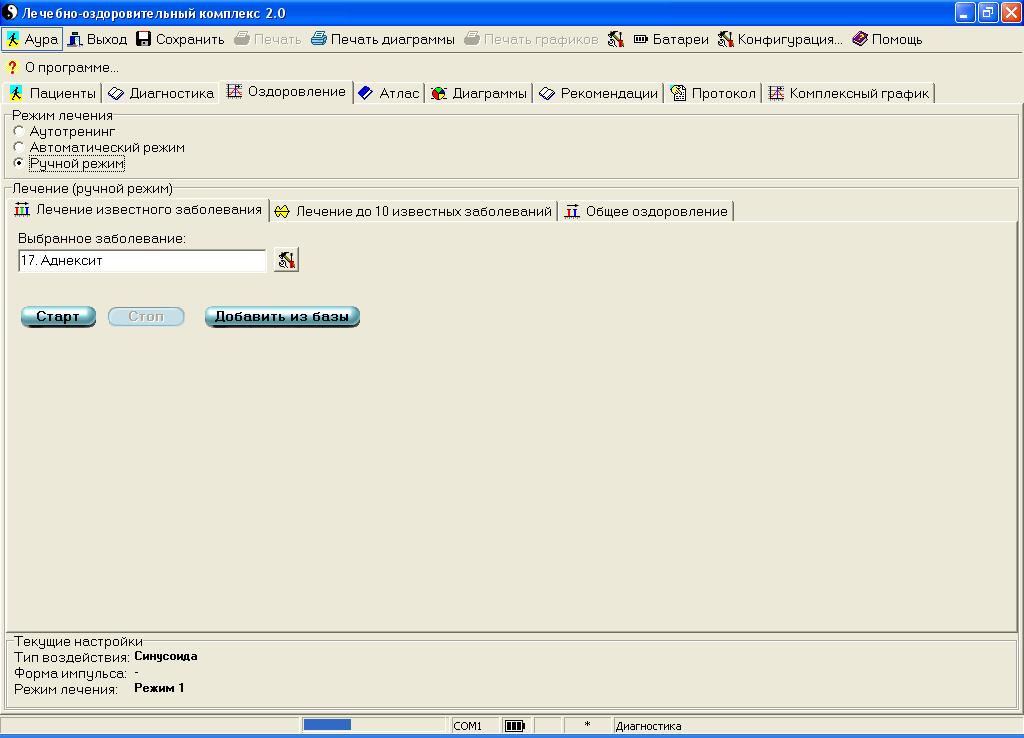Open the Помощь help book

click(x=887, y=40)
